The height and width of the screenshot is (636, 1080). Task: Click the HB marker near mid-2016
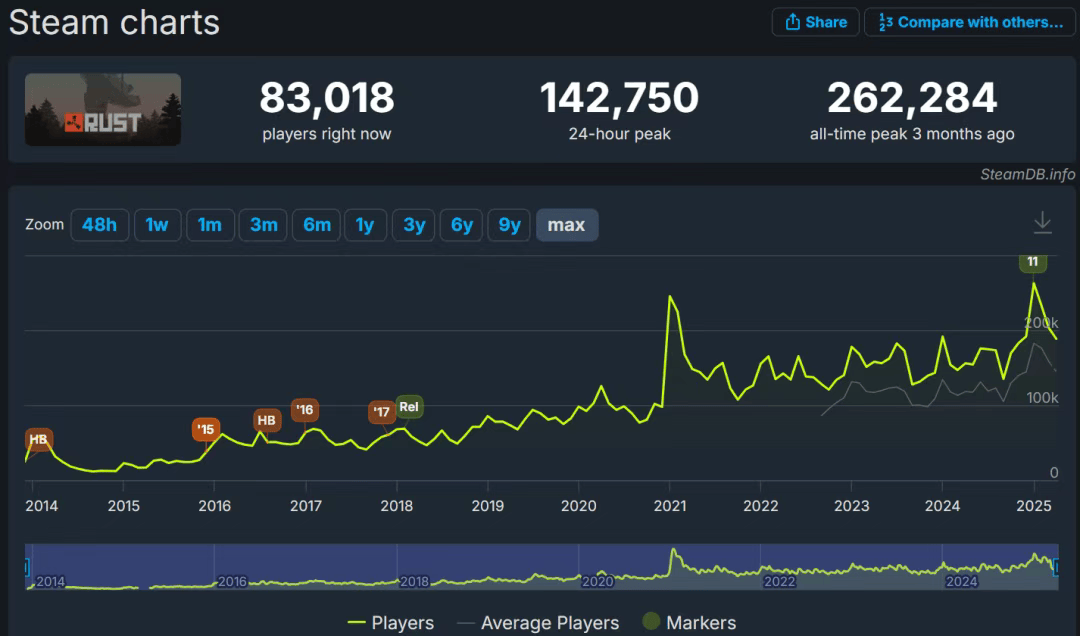pos(267,420)
